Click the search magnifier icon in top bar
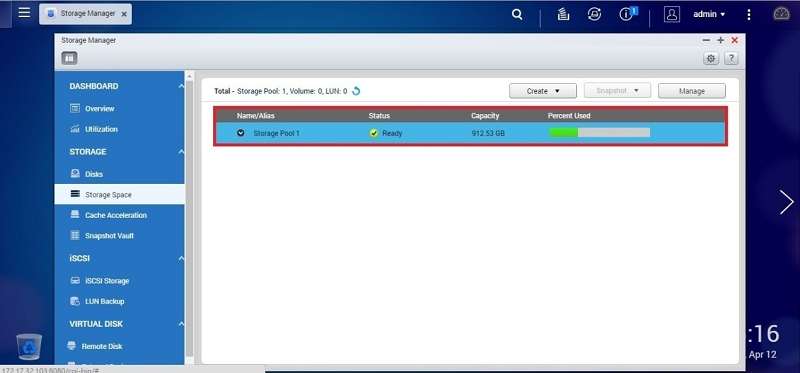 point(517,14)
